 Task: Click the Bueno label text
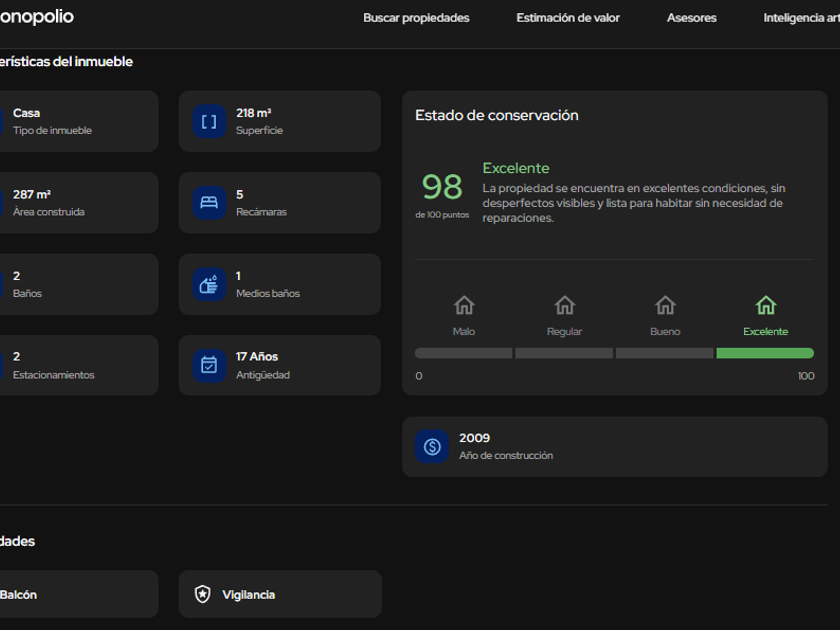tap(665, 332)
